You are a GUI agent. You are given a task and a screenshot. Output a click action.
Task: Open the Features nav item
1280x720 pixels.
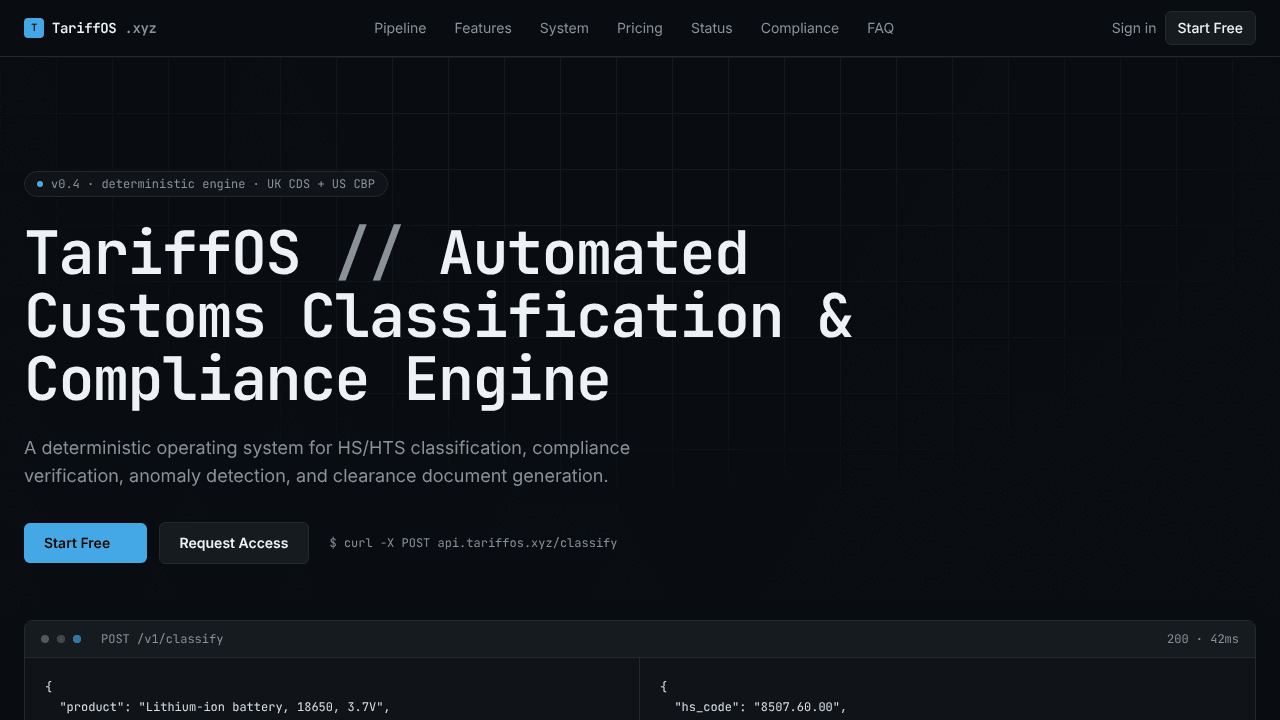483,28
